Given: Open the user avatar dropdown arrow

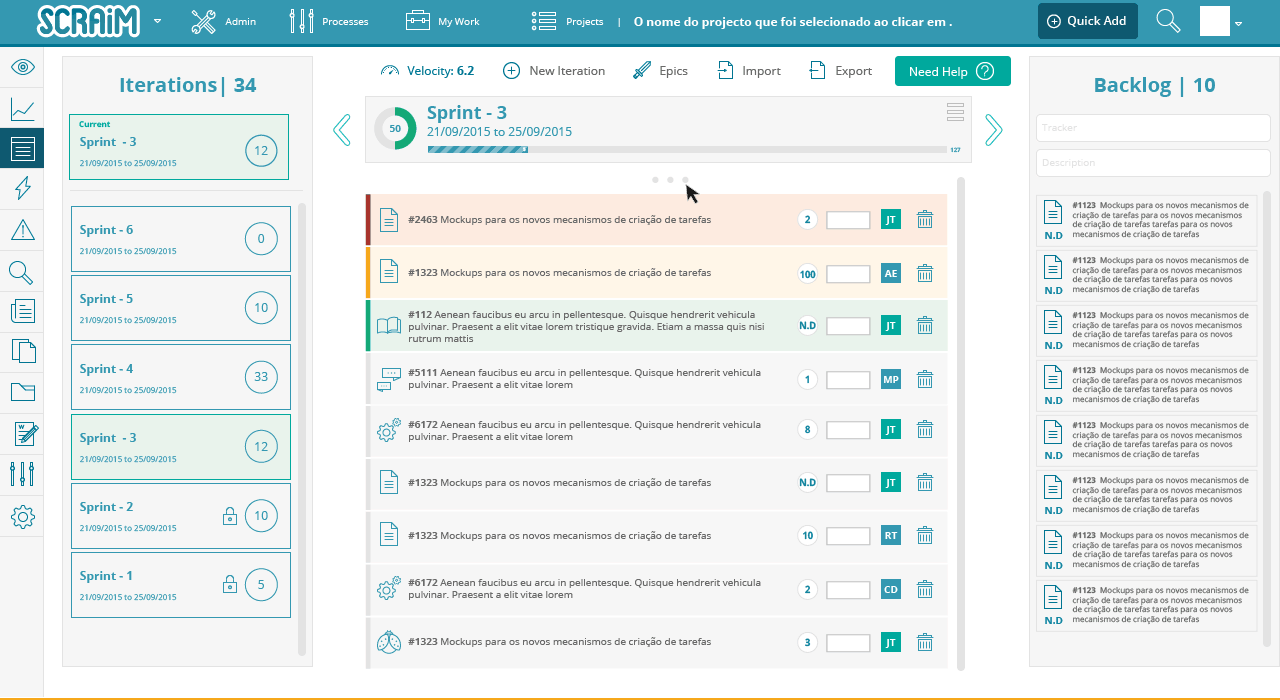Looking at the screenshot, I should (1239, 23).
